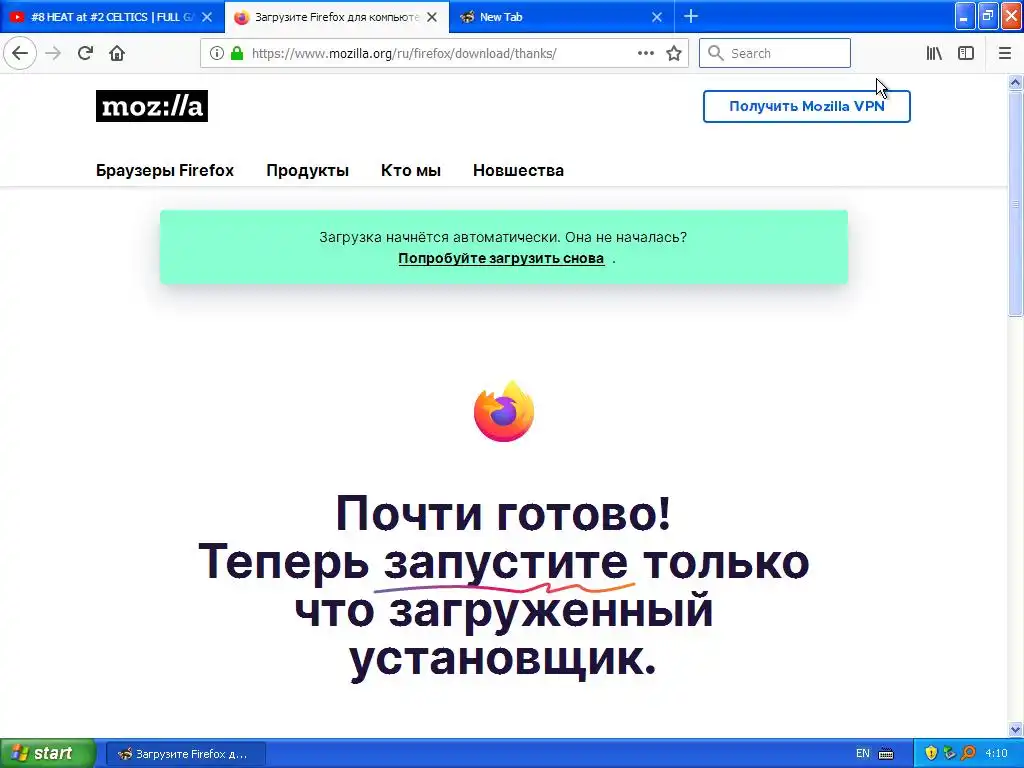This screenshot has height=768, width=1024.
Task: Focus the Search box in toolbar
Action: coord(775,53)
